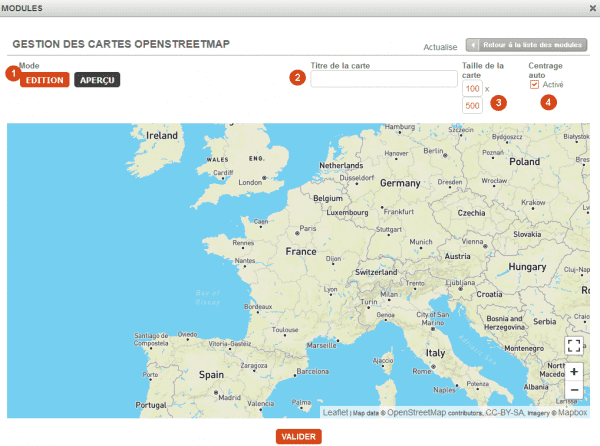Click the numbered marker 4 badge
This screenshot has width=600, height=446.
coord(547,101)
